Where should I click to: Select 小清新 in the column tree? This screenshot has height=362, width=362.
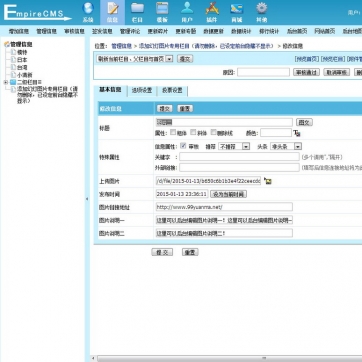(25, 75)
